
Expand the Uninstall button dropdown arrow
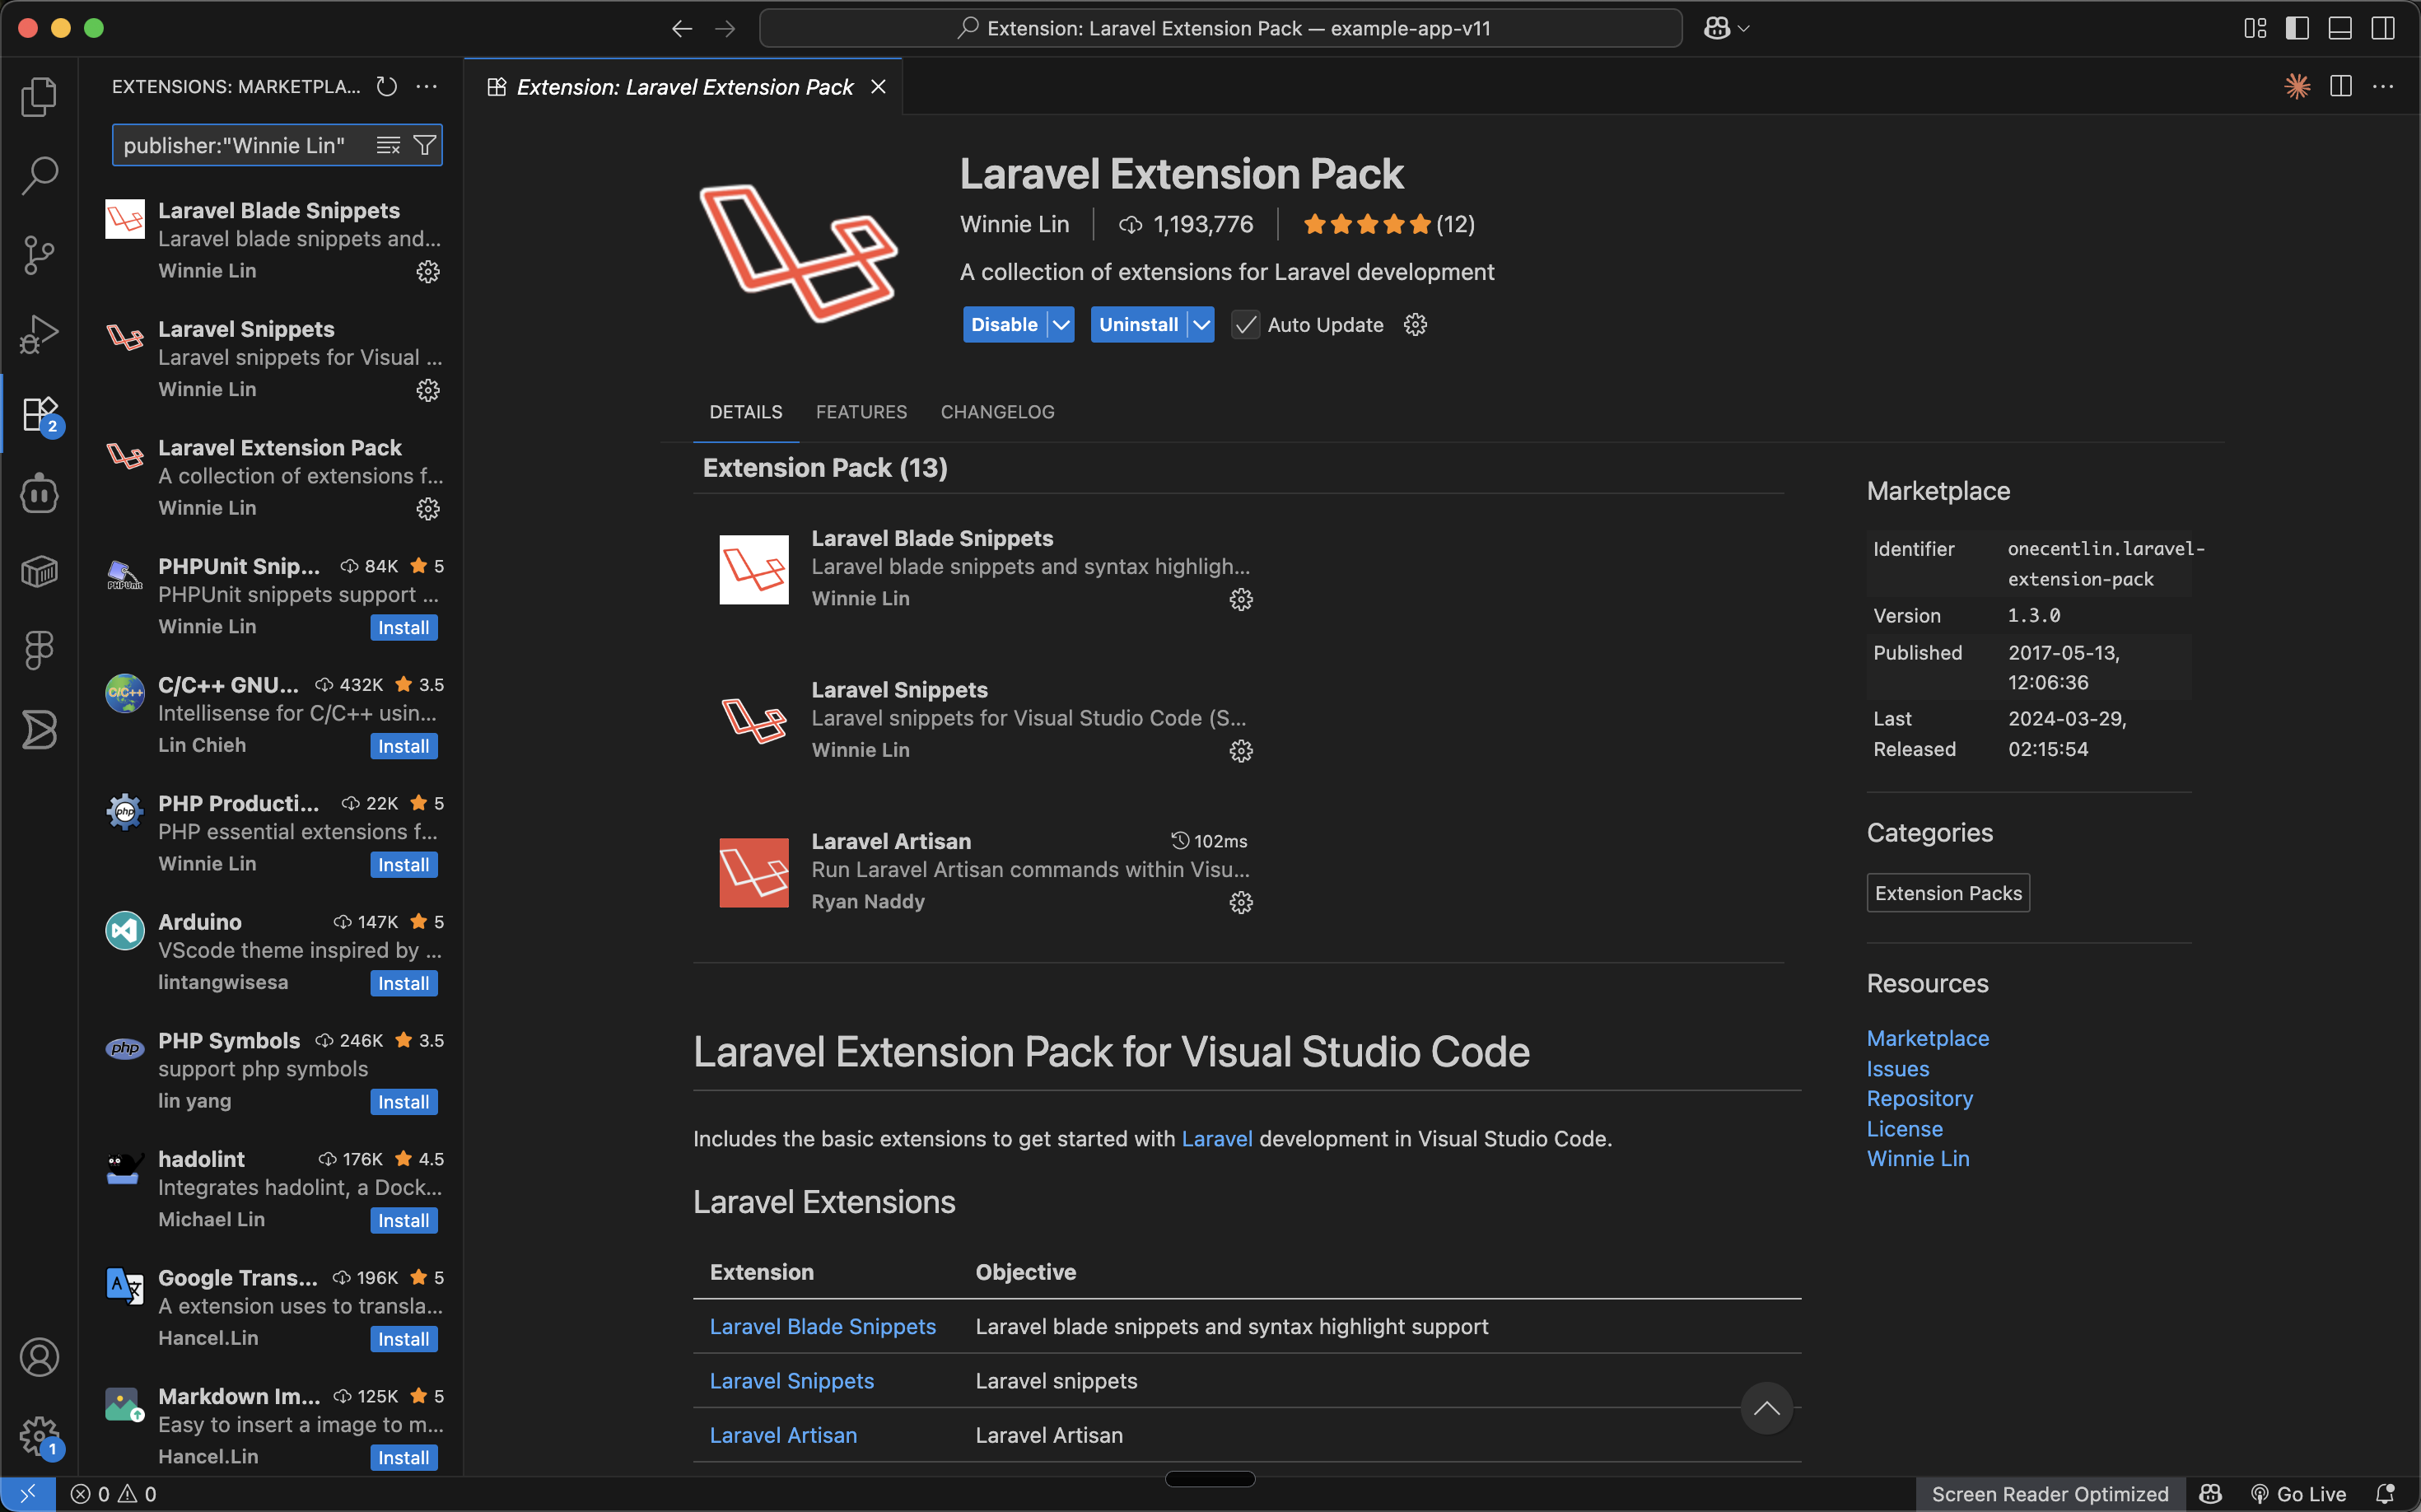click(1202, 325)
